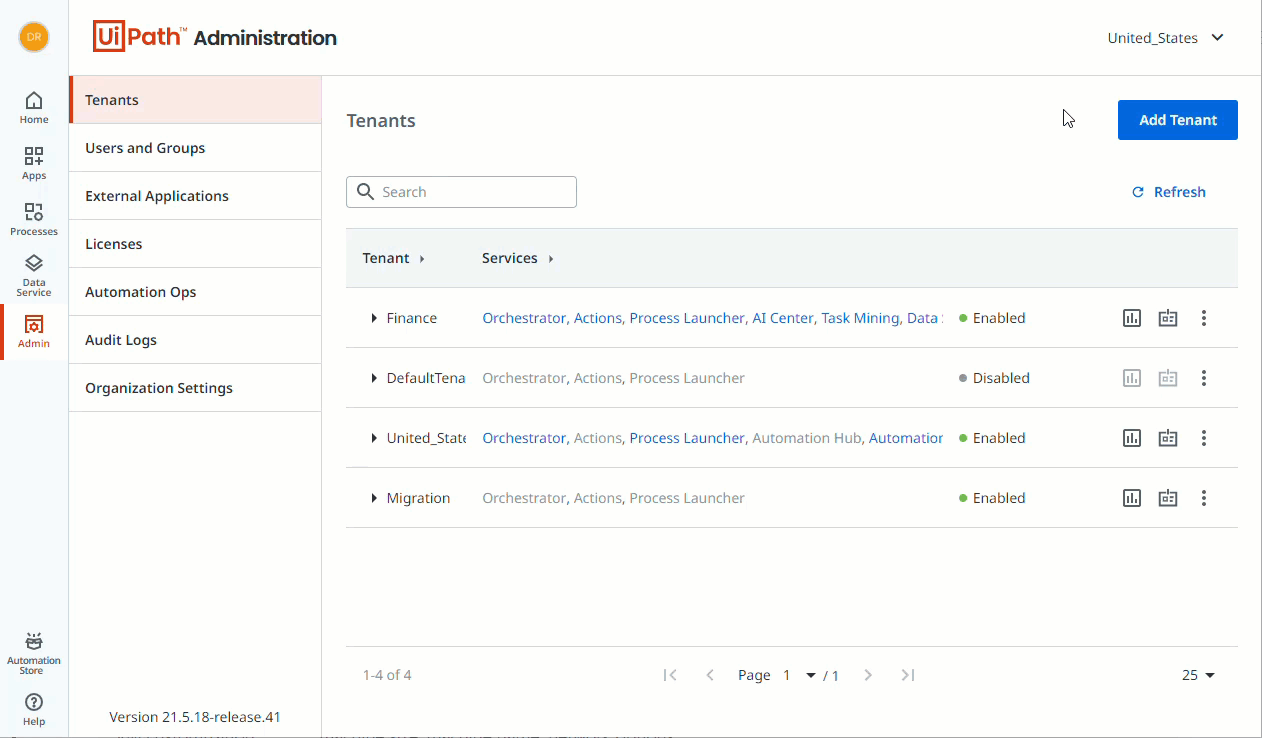1262x738 pixels.
Task: Expand the Migration tenant row
Action: [374, 498]
